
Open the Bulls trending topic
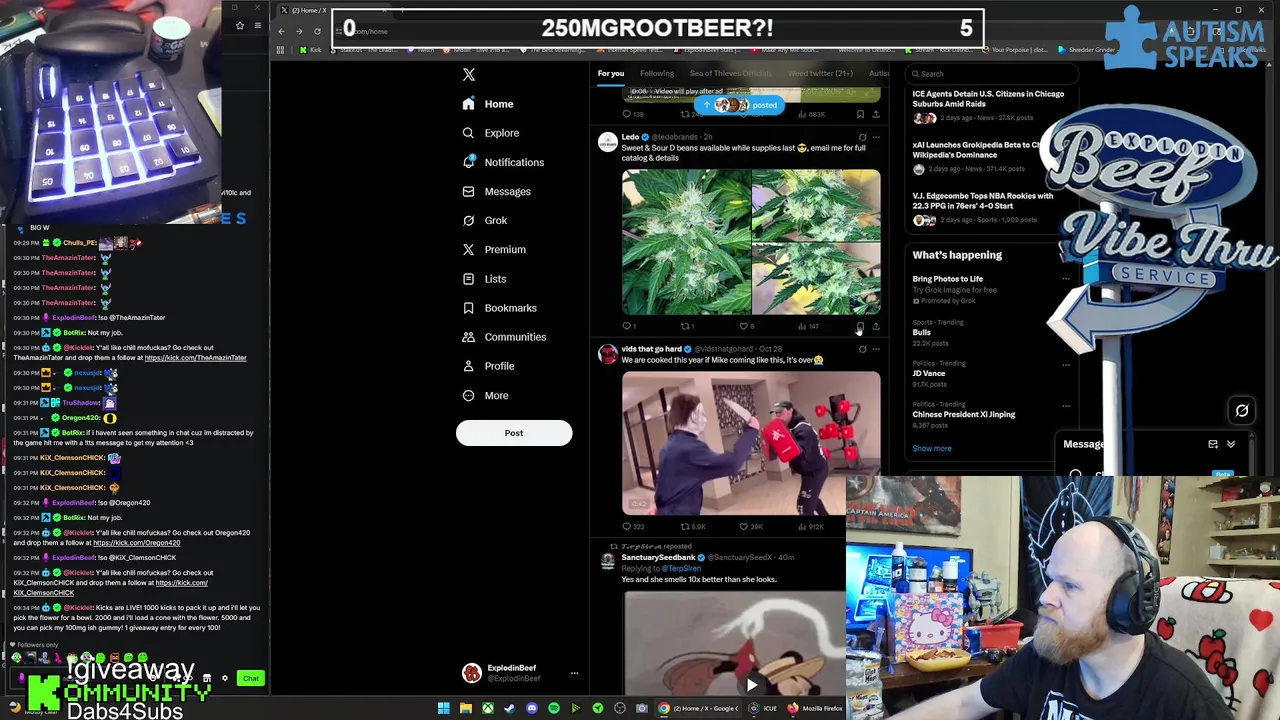point(921,332)
